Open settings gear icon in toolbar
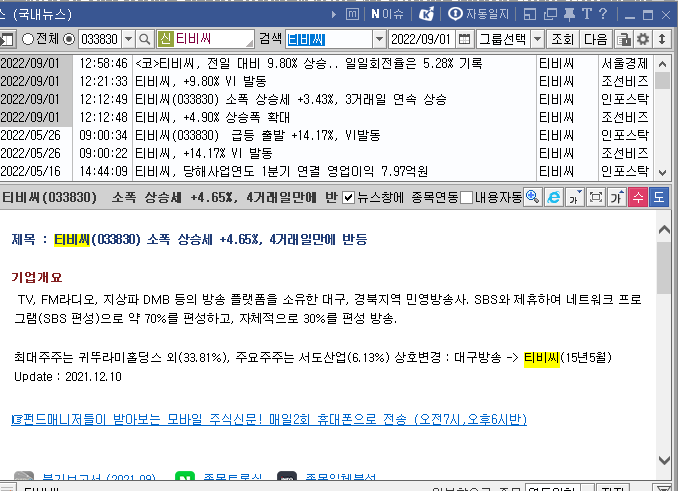Viewport: 678px width, 491px height. (643, 39)
